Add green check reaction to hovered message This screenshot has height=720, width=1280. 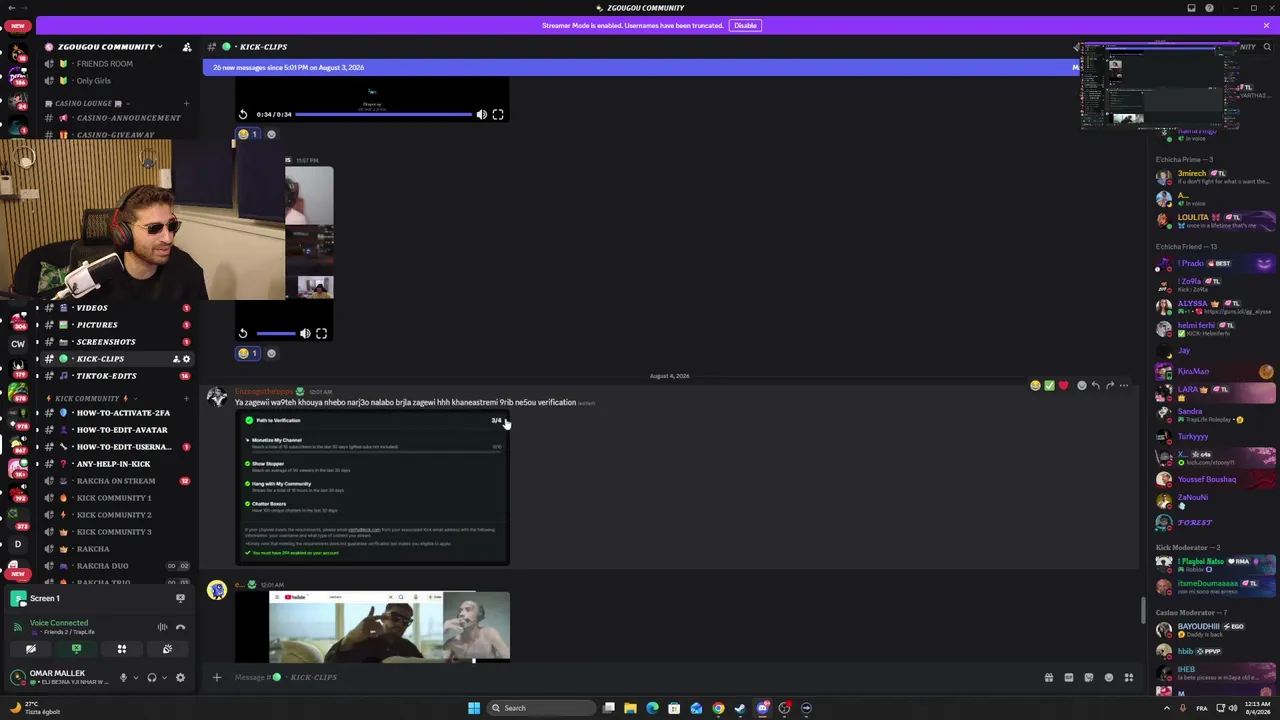pos(1049,385)
